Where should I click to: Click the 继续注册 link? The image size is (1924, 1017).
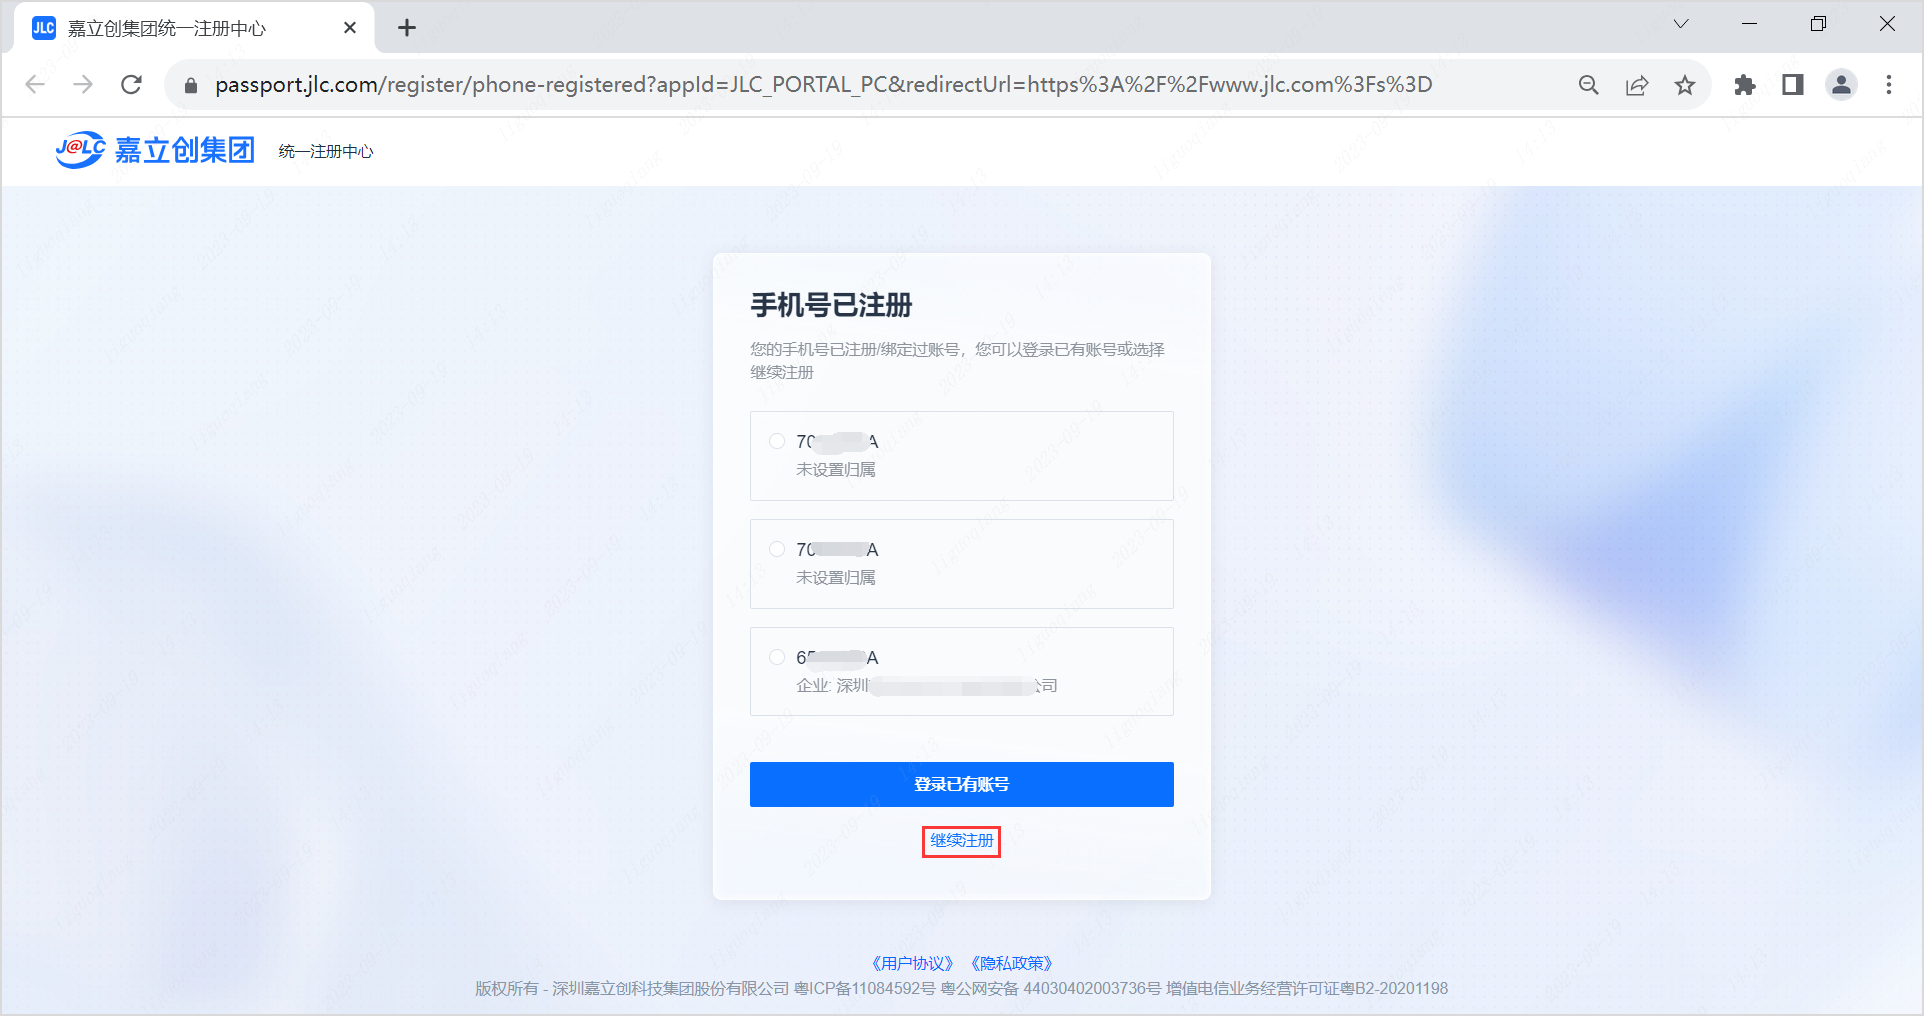tap(961, 841)
